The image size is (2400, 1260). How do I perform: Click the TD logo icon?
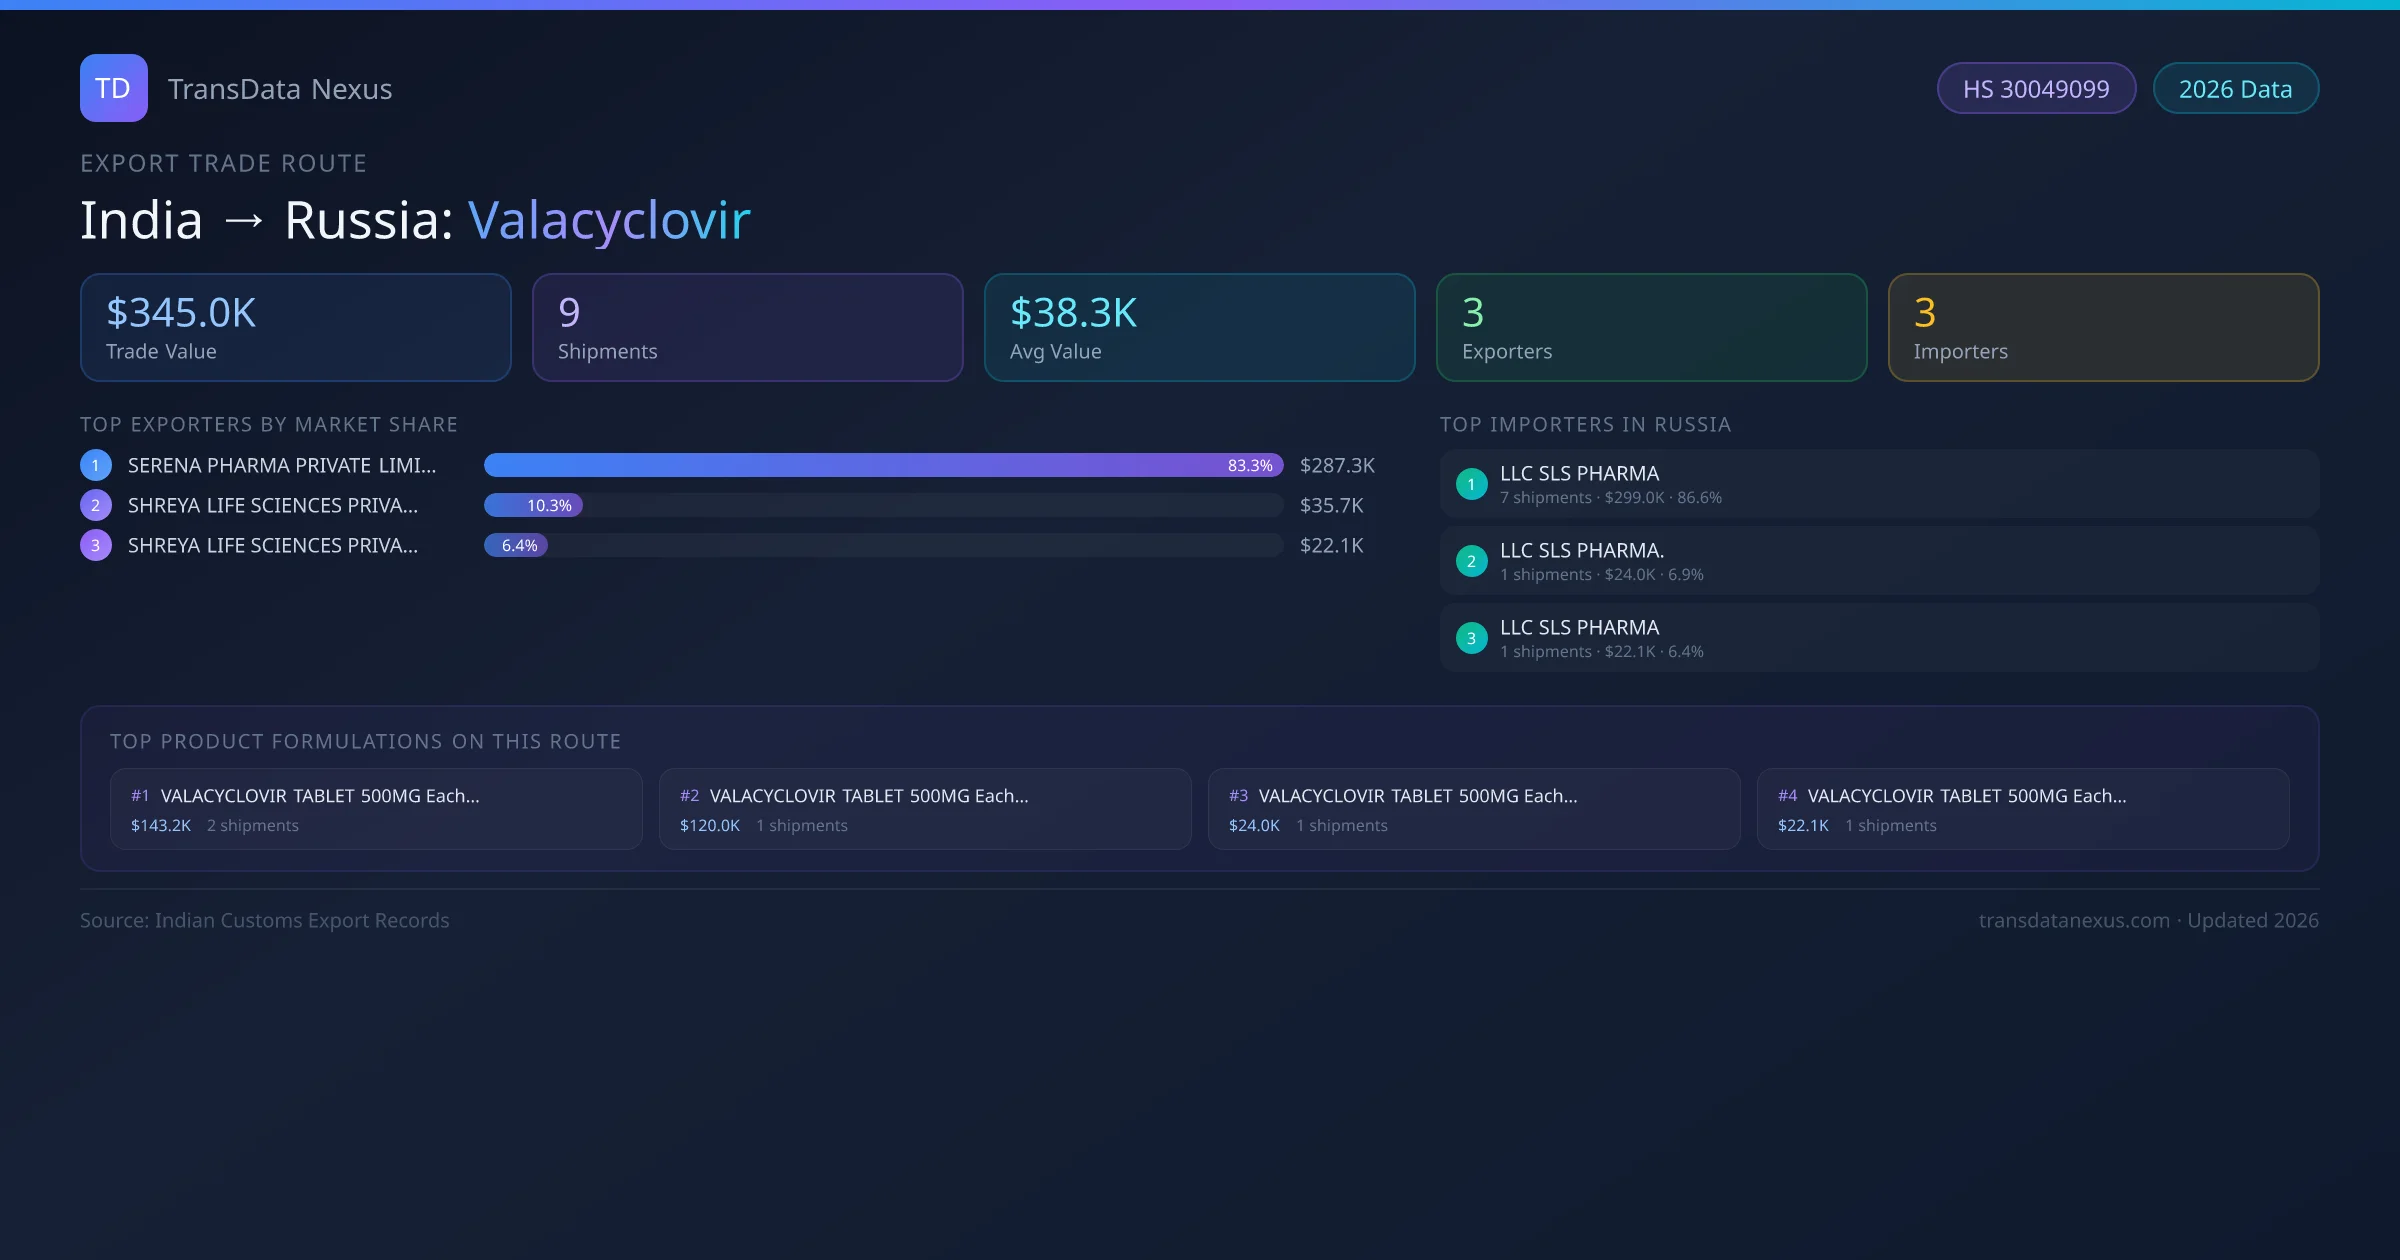113,88
